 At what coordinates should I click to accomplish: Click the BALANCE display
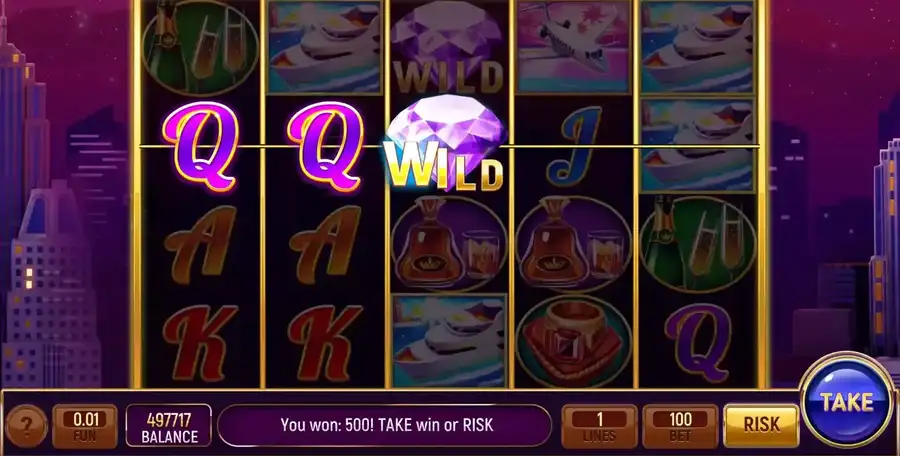point(169,426)
